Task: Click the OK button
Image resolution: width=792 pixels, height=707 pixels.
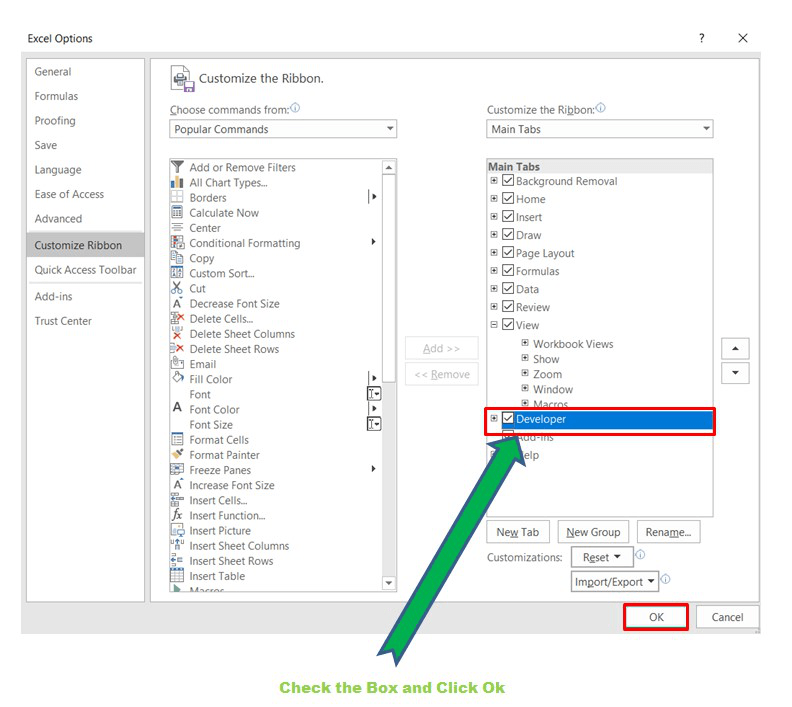Action: [x=656, y=617]
